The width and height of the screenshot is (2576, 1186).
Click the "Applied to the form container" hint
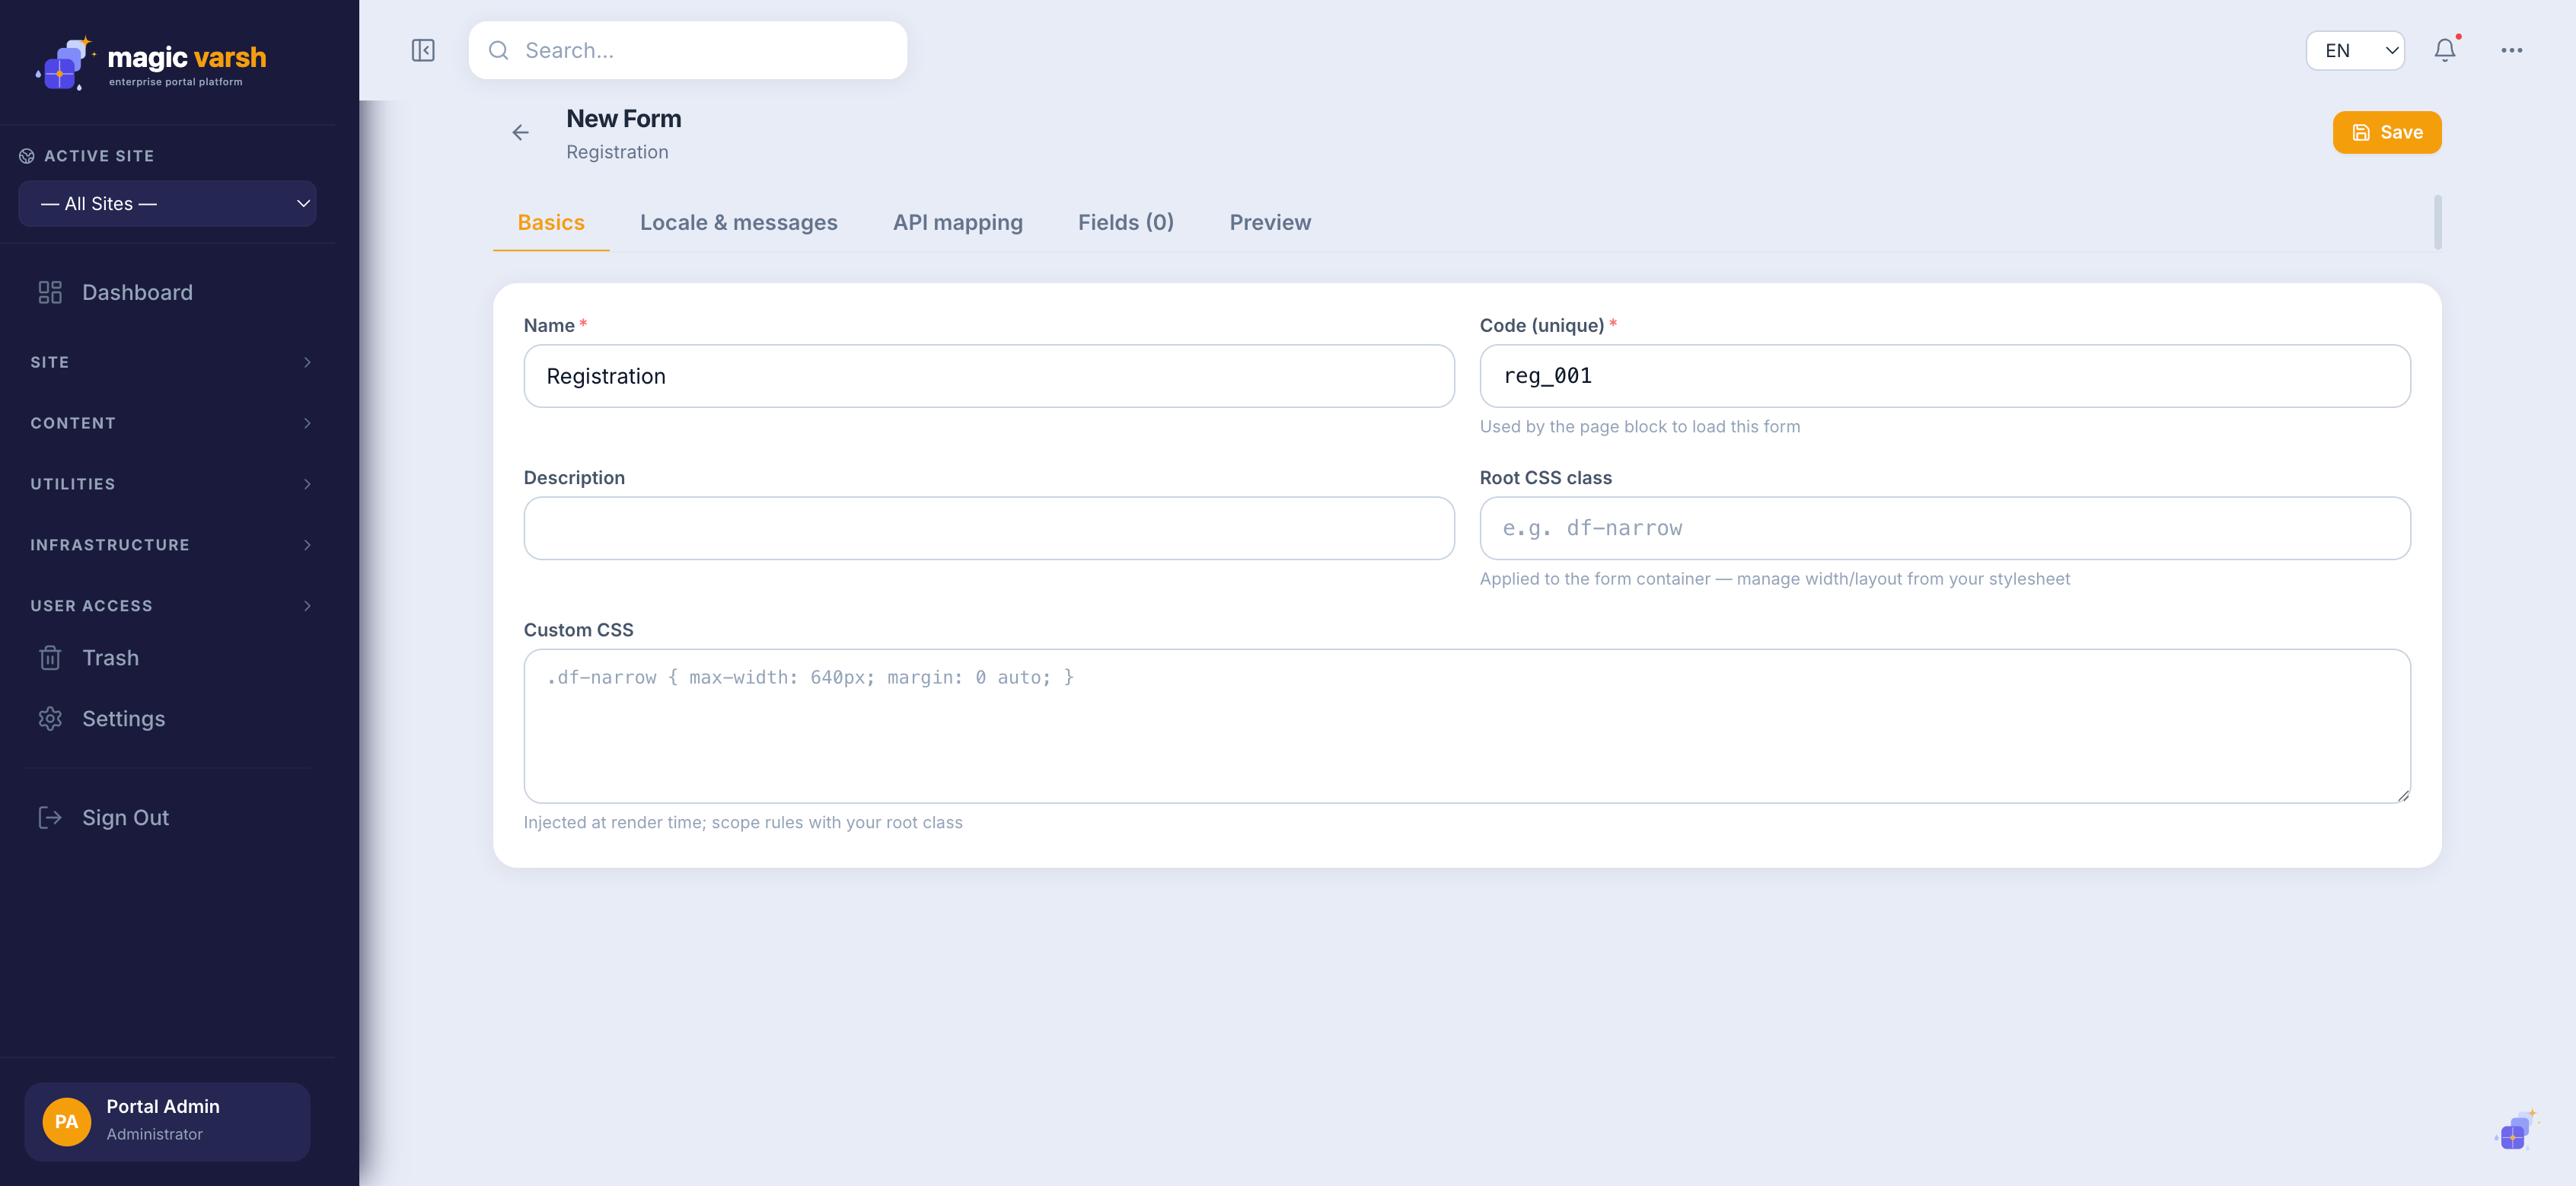point(1775,579)
